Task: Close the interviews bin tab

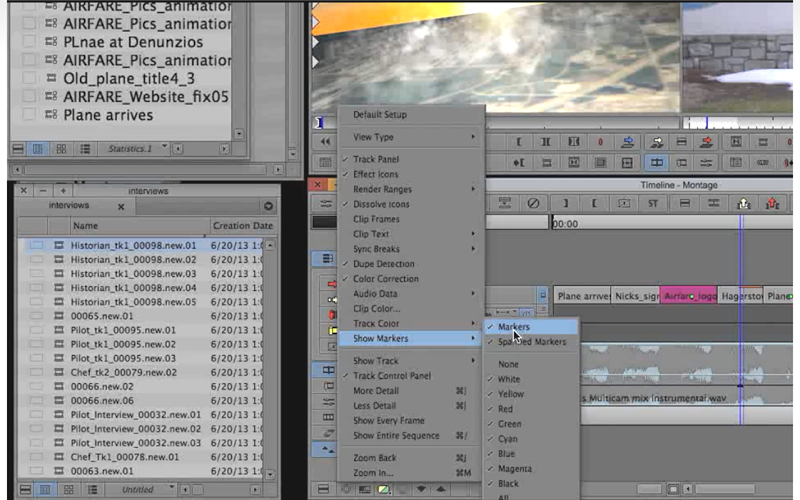Action: tap(121, 206)
